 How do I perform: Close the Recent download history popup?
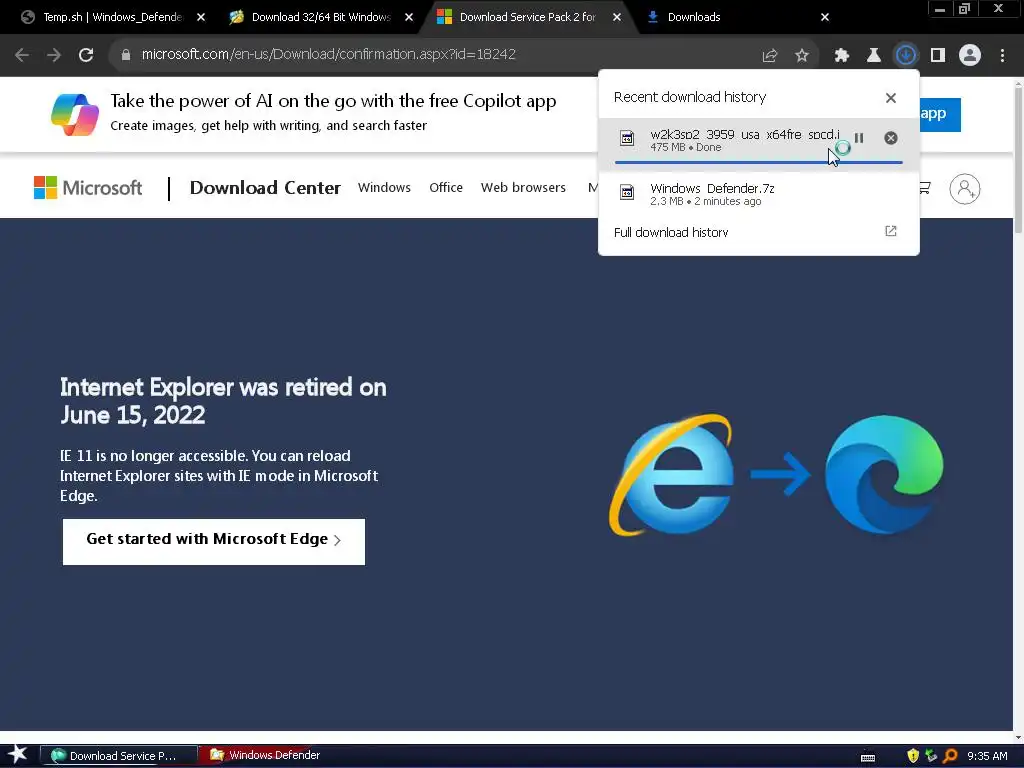tap(891, 98)
